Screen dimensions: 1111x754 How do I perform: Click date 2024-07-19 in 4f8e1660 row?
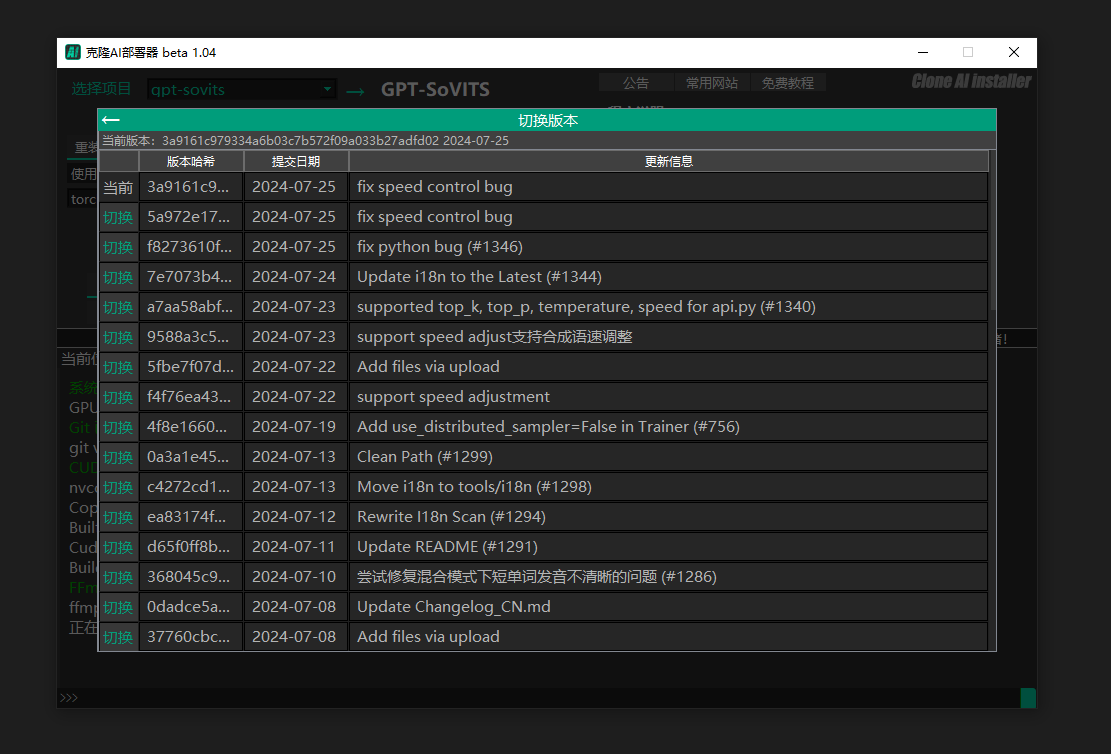coord(294,427)
